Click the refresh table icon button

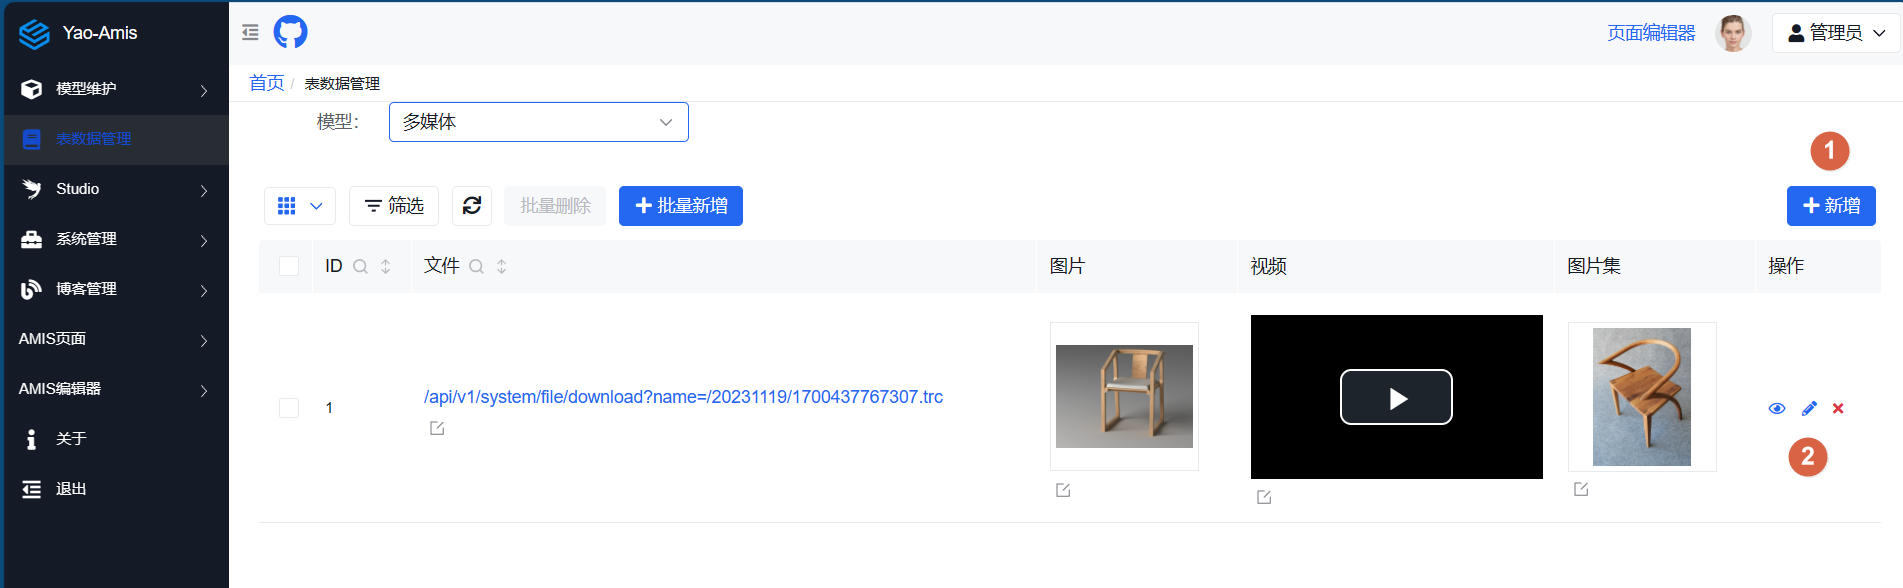(x=472, y=206)
